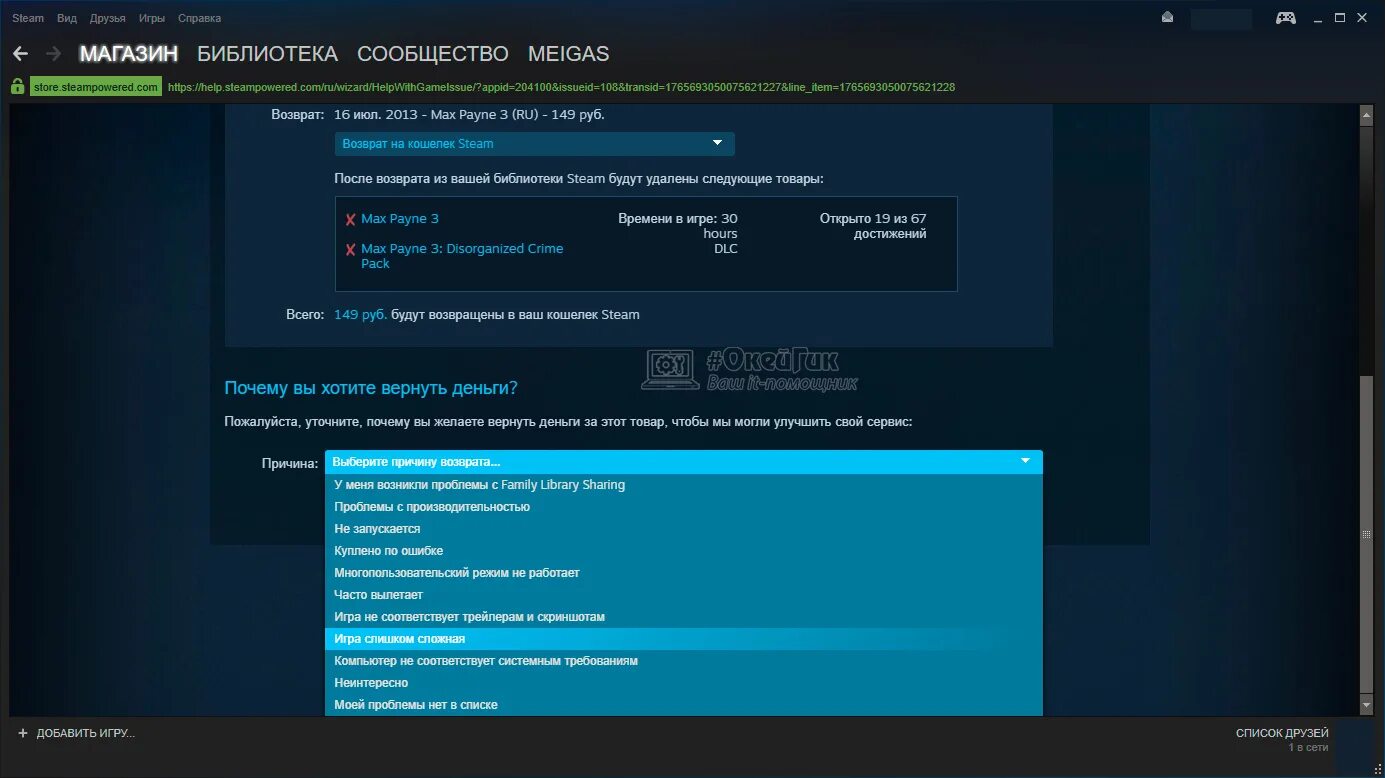The width and height of the screenshot is (1385, 778).
Task: Collapse the Выберите причину возврата dropdown
Action: [683, 462]
